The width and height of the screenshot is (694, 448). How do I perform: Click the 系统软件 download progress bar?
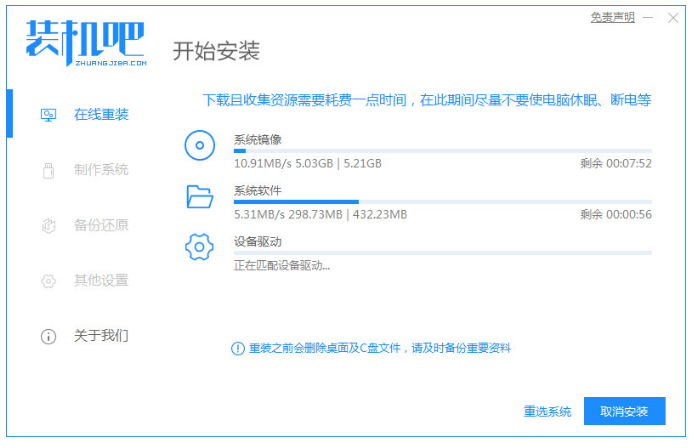pyautogui.click(x=442, y=202)
